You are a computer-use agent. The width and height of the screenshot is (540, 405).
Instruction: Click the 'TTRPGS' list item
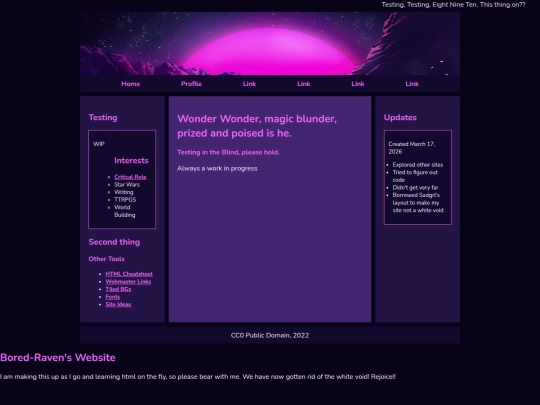(125, 200)
